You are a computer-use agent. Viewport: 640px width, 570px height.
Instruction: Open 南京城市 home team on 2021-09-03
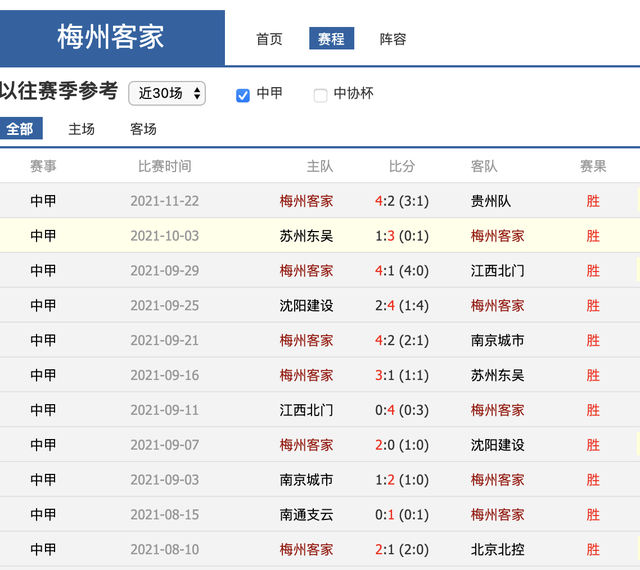(x=306, y=480)
